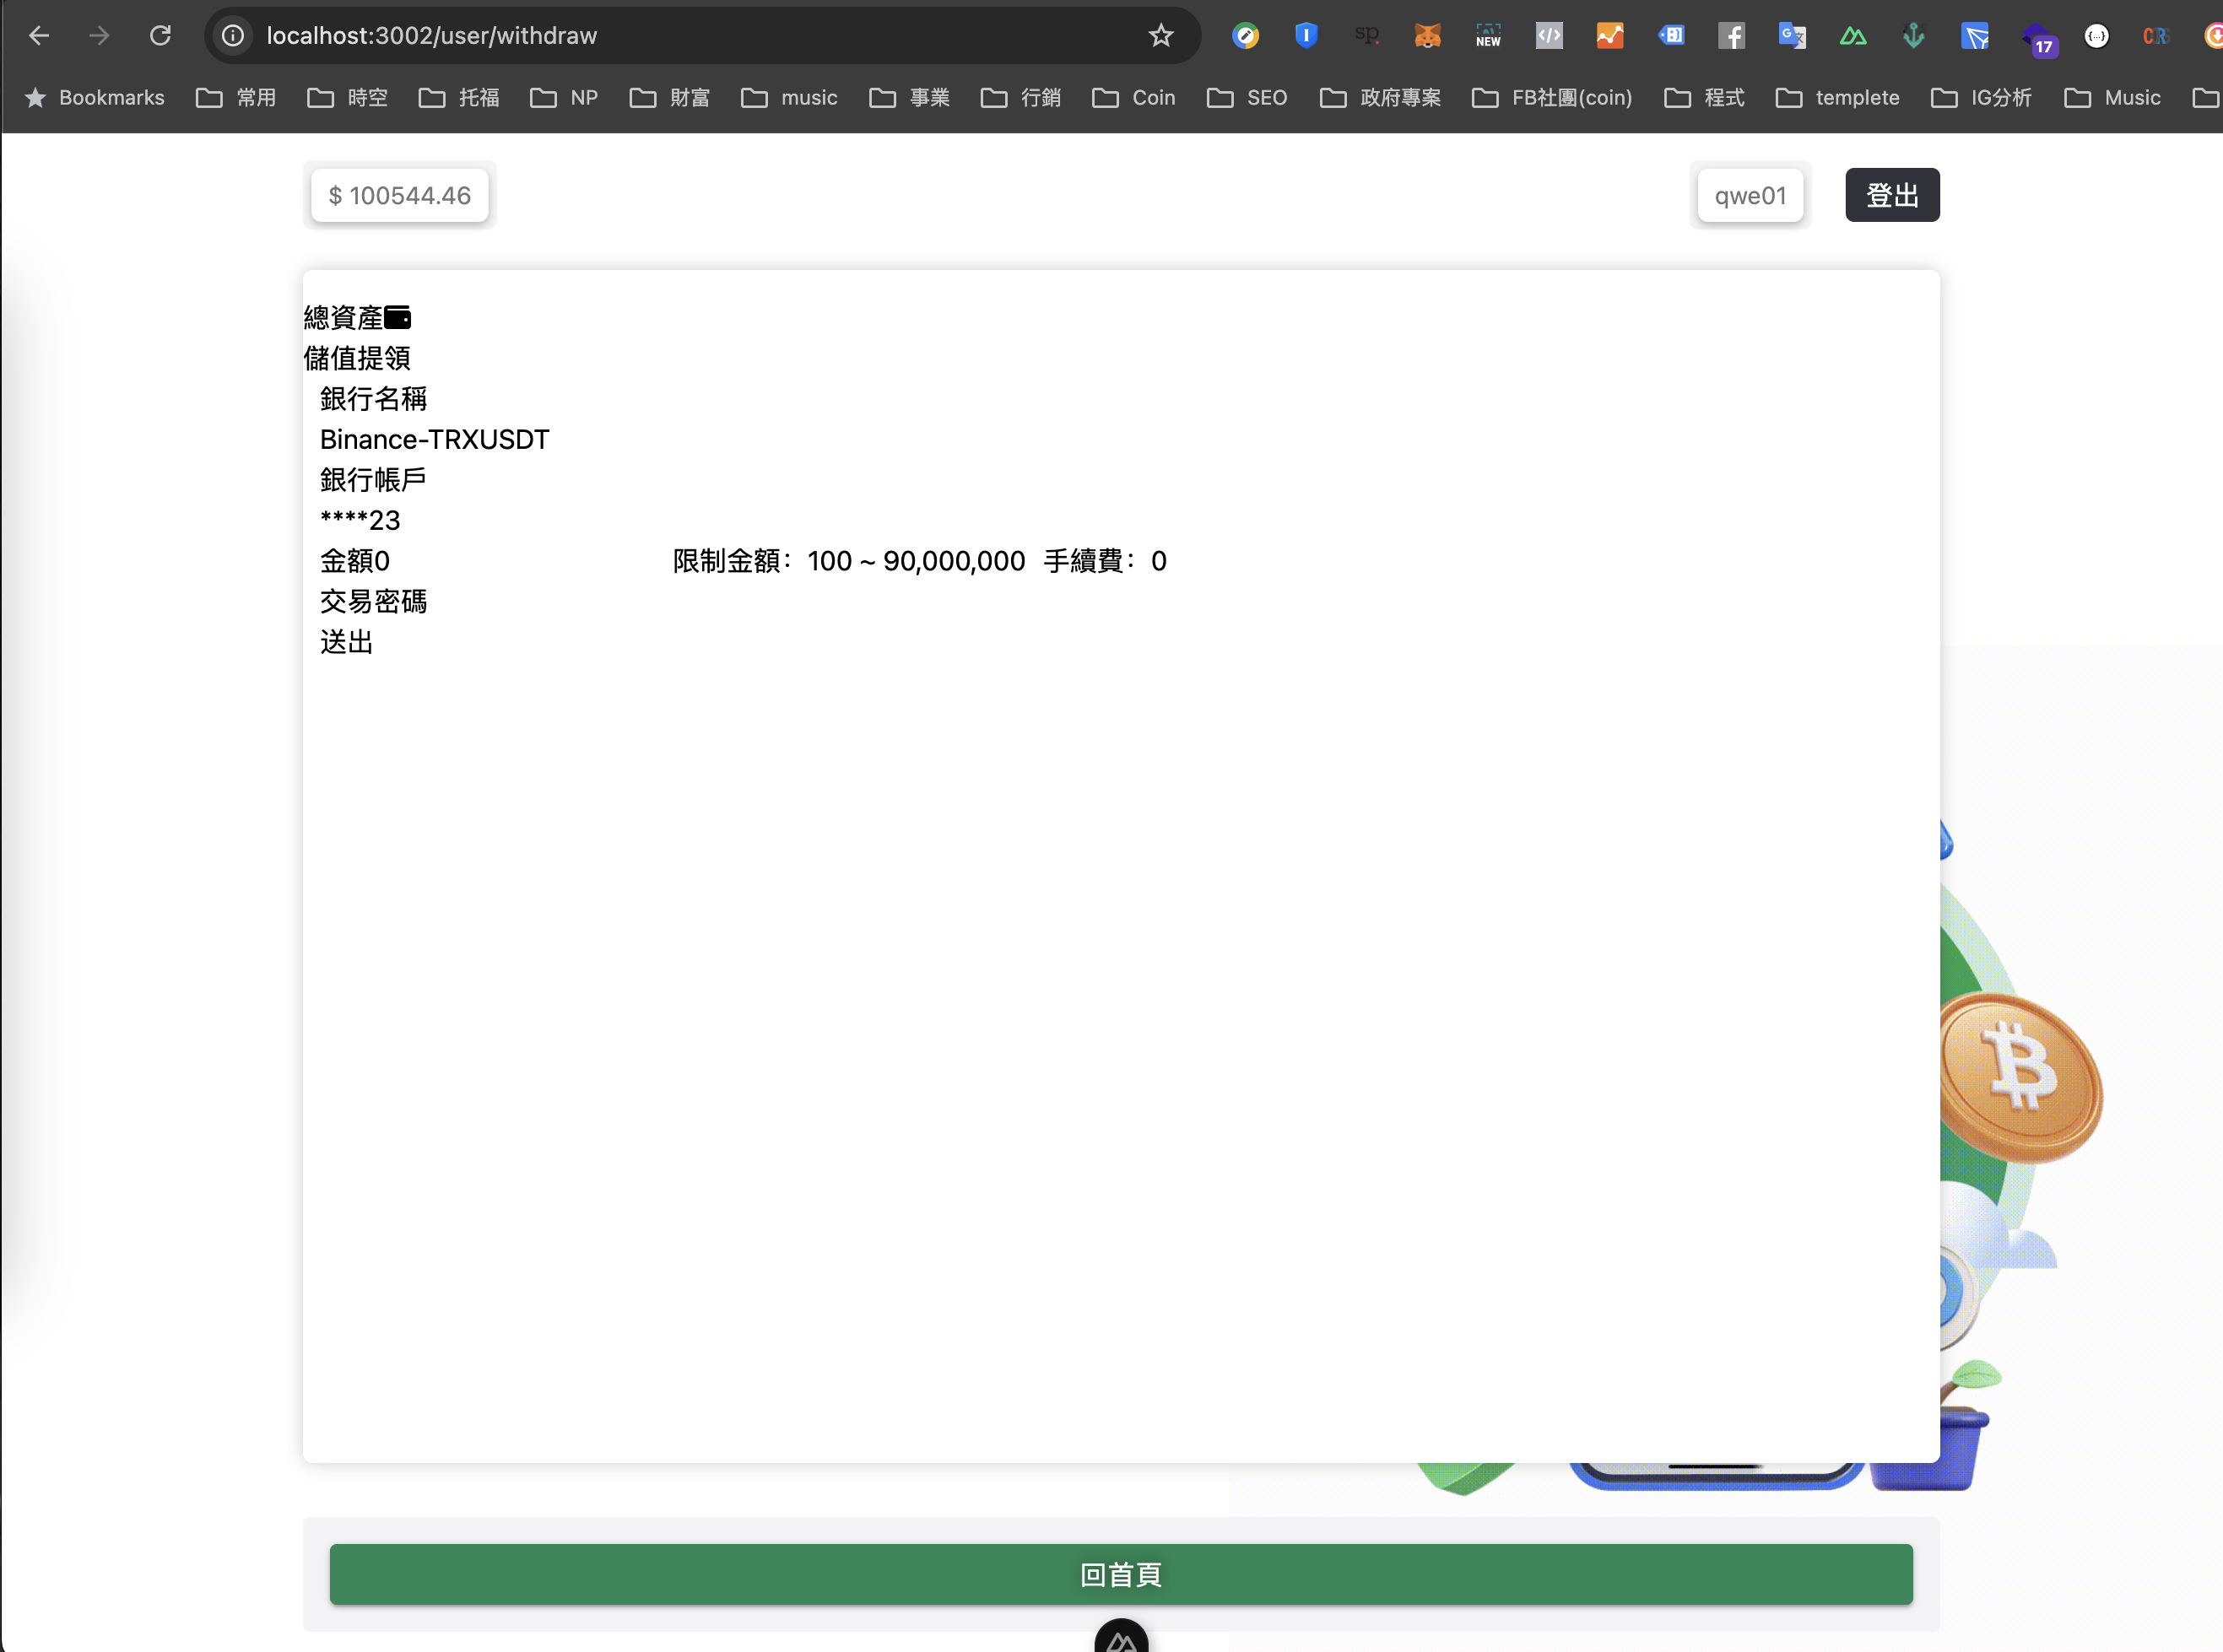This screenshot has height=1652, width=2223.
Task: Click the green 回首頁 button
Action: (1120, 1574)
